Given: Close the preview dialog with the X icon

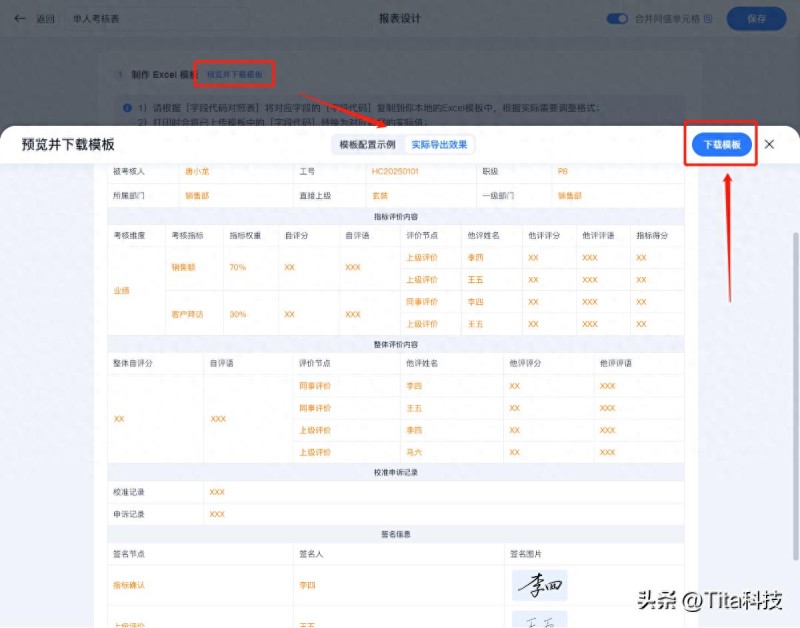Looking at the screenshot, I should coord(769,144).
